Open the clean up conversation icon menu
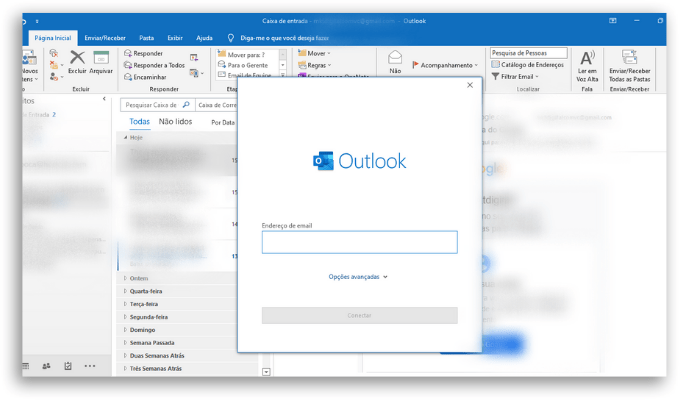Image resolution: width=700 pixels, height=400 pixels. pyautogui.click(x=56, y=65)
